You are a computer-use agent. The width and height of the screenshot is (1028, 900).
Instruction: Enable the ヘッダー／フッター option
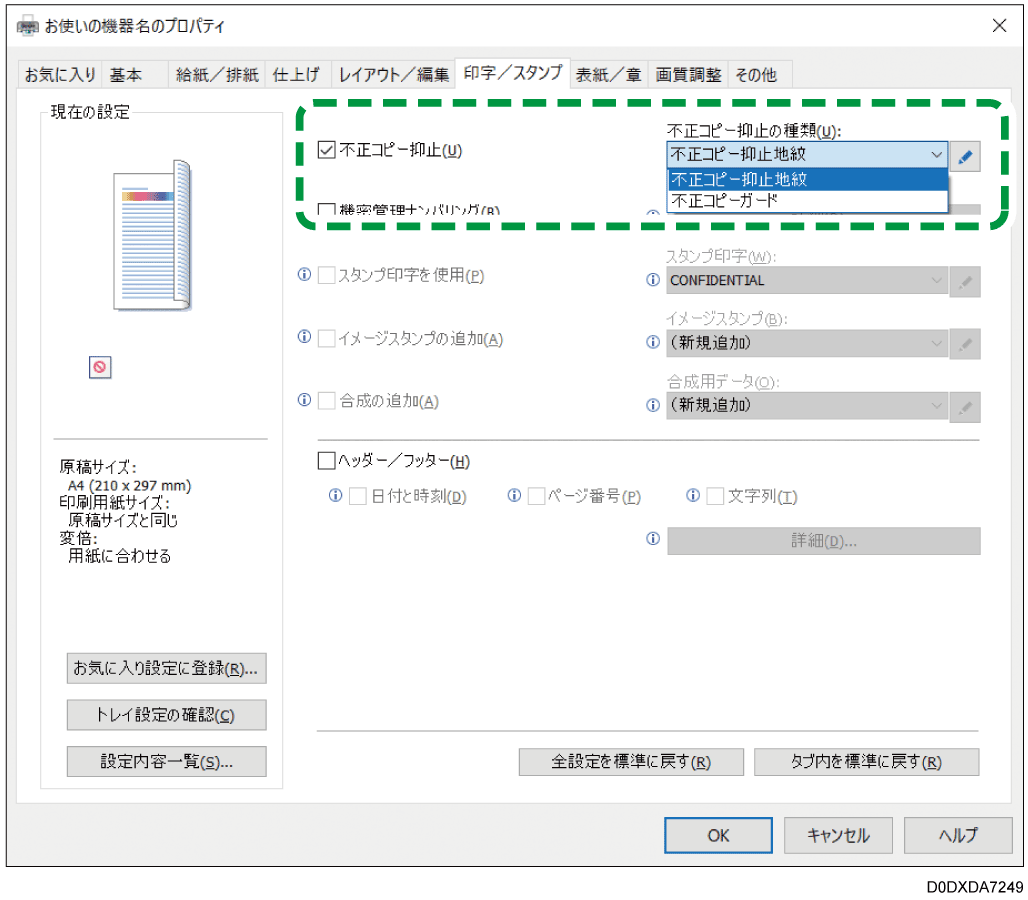327,460
